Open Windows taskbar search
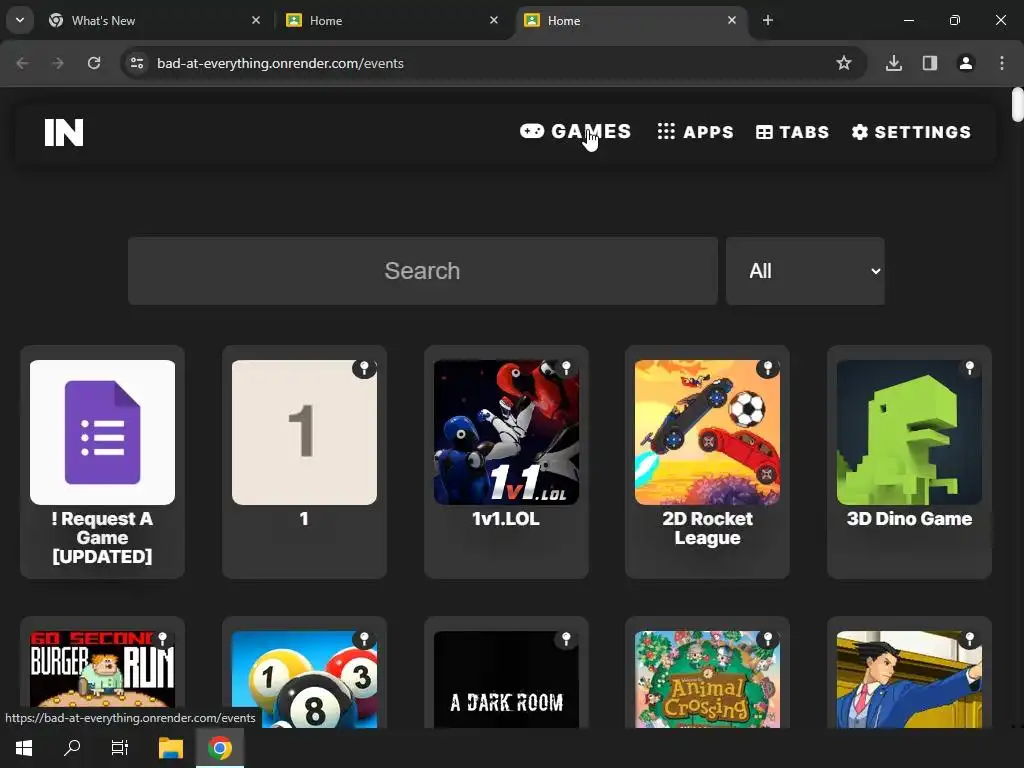The image size is (1024, 768). [72, 748]
